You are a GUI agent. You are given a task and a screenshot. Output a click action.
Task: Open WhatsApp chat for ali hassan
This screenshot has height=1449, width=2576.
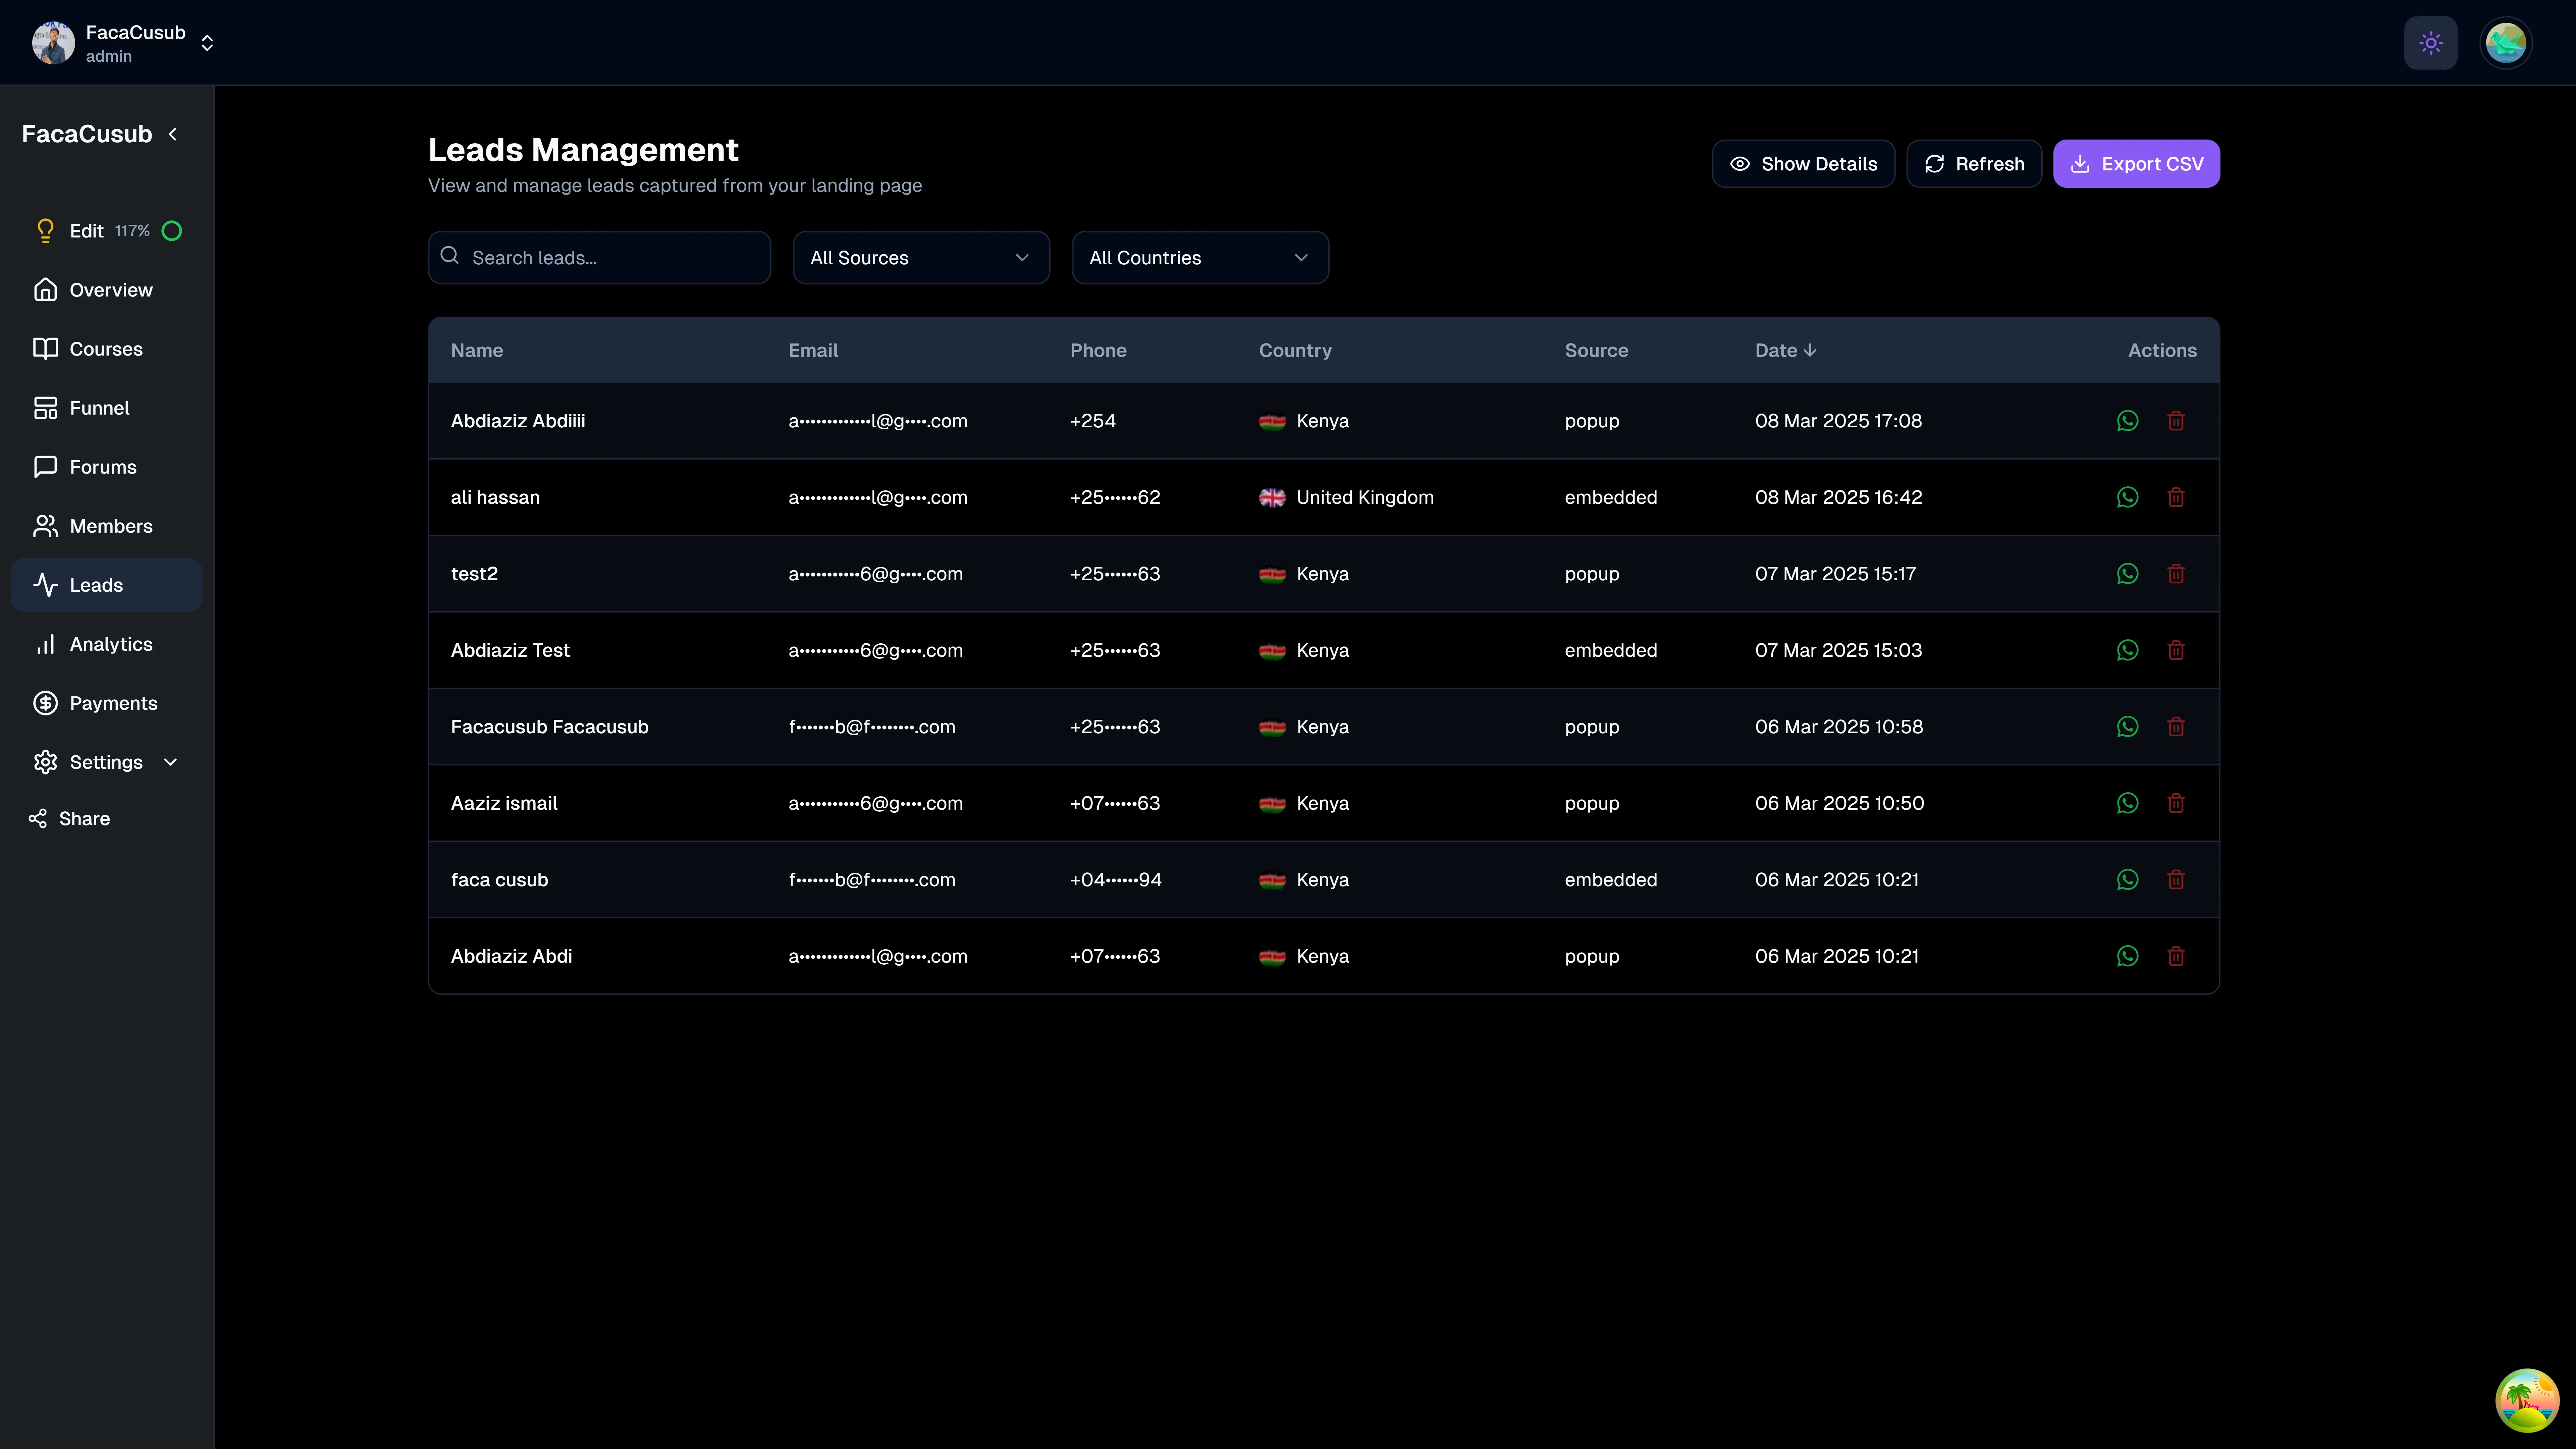pyautogui.click(x=2127, y=497)
